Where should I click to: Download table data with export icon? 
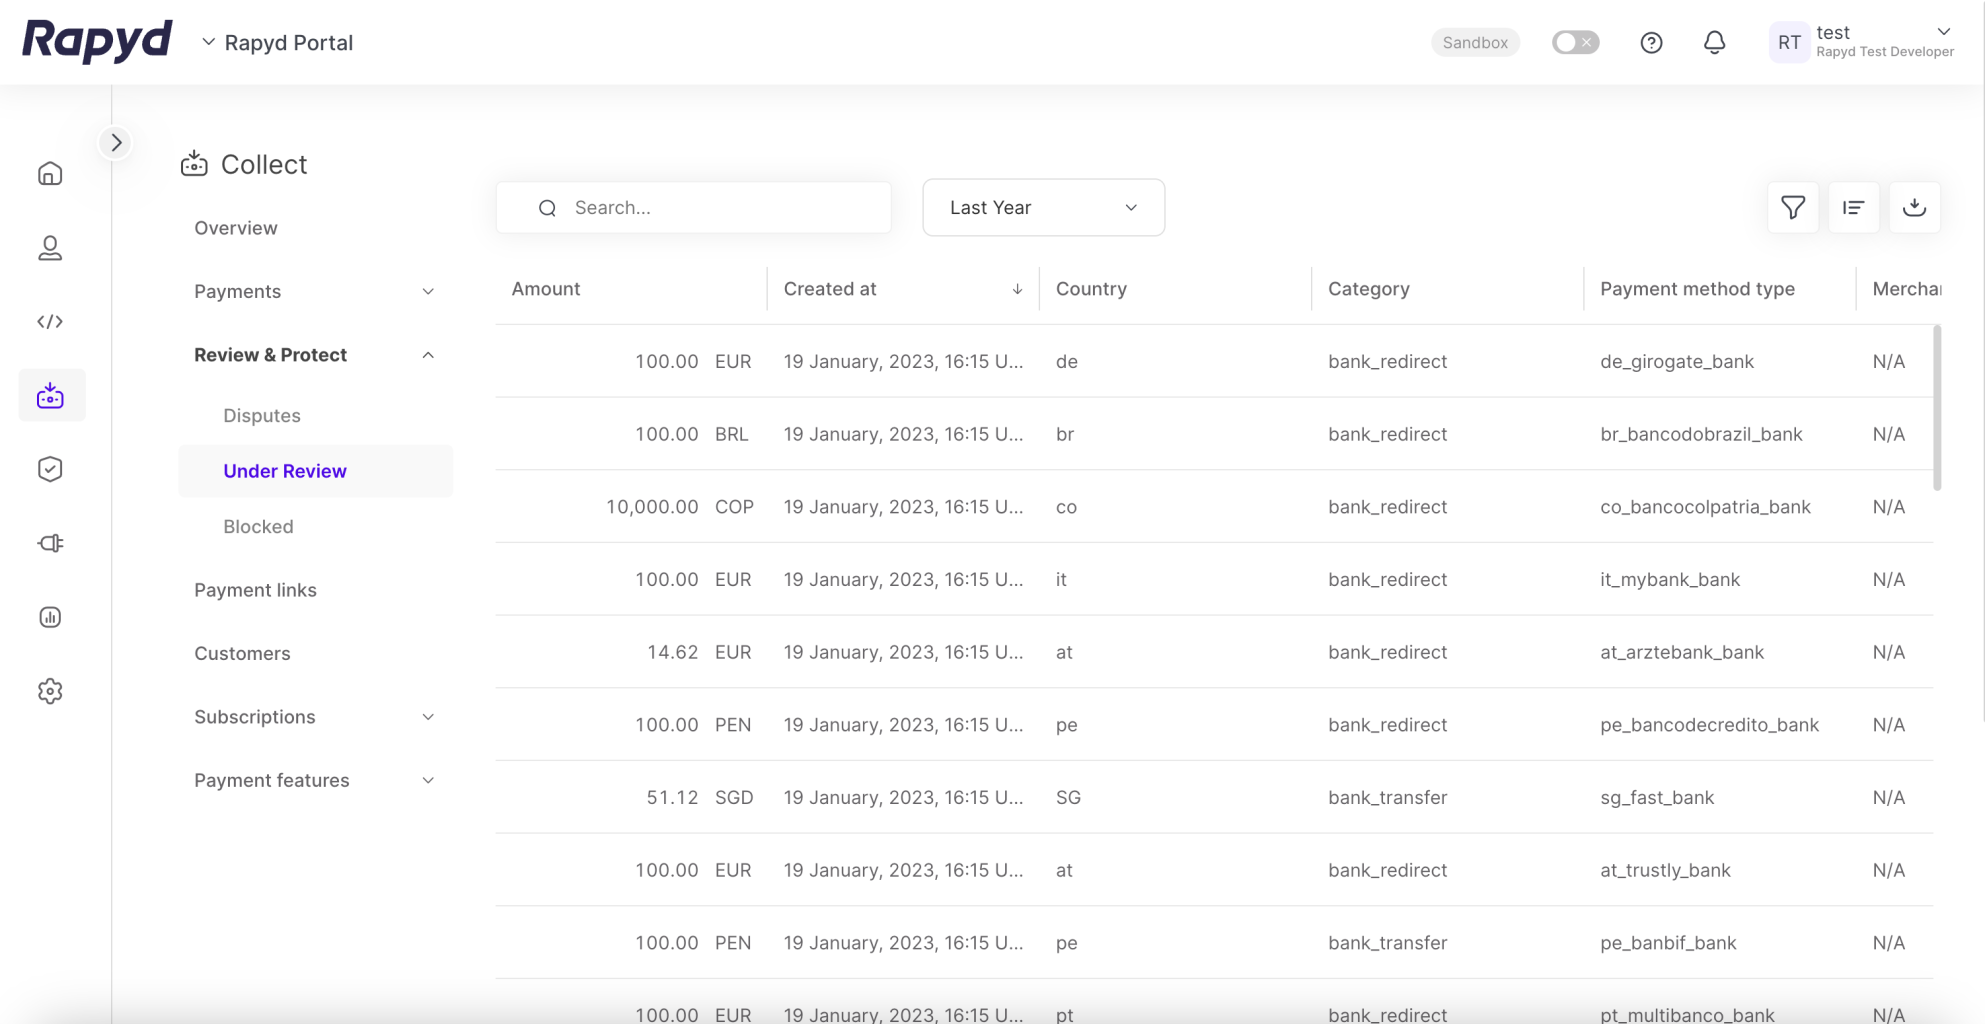1914,207
